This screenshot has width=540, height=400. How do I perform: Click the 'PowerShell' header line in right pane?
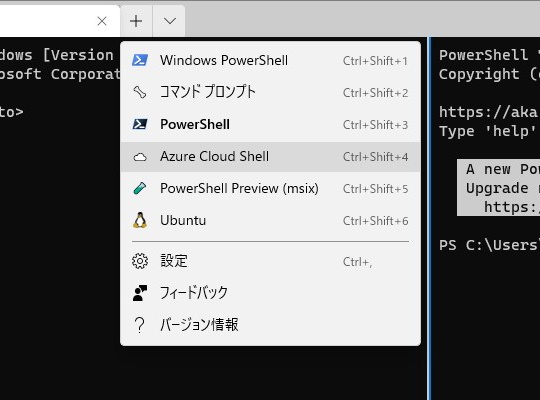tap(489, 55)
